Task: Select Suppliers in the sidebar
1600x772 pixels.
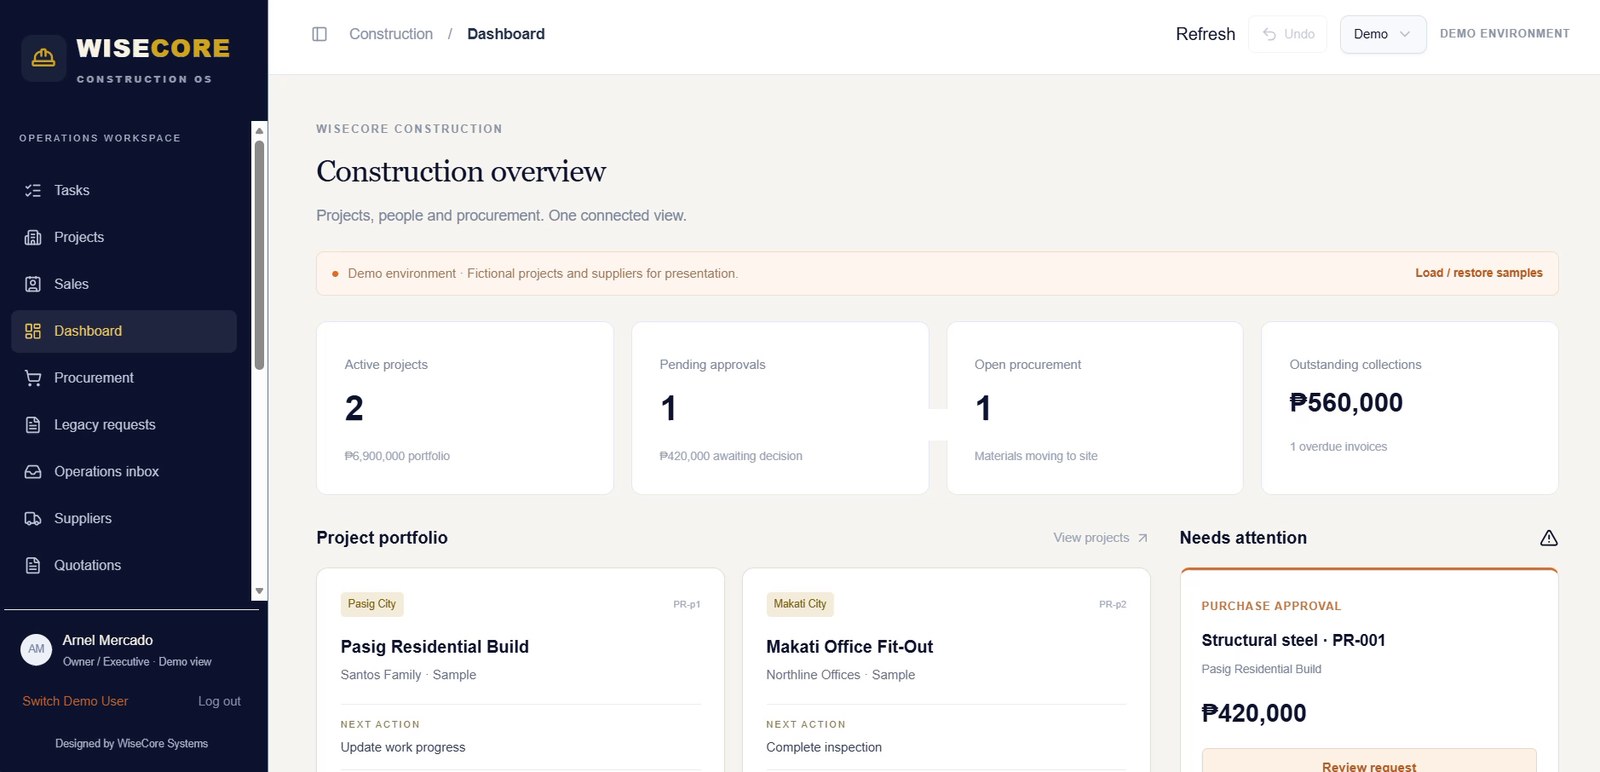Action: click(124, 518)
